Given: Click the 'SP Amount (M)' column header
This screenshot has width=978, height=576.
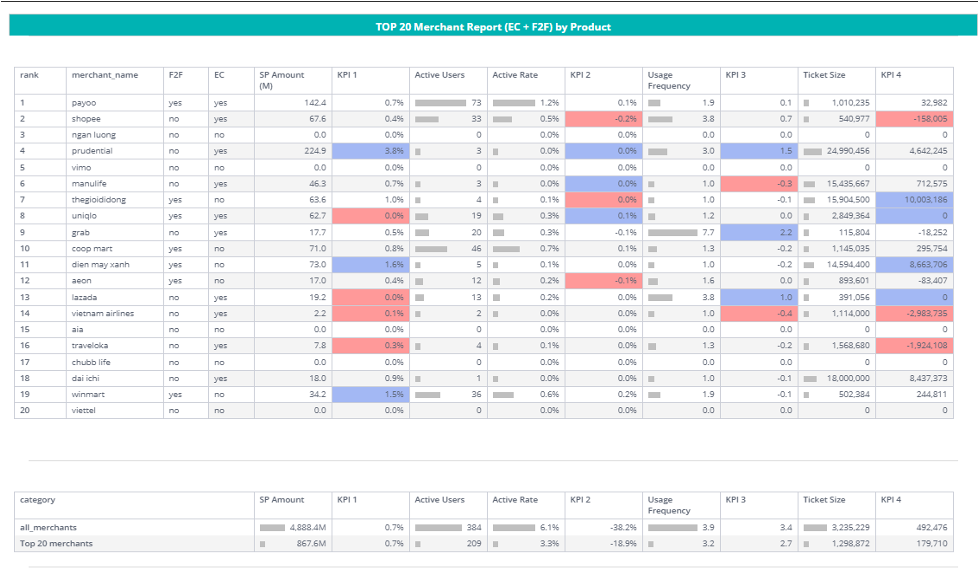Looking at the screenshot, I should point(281,80).
